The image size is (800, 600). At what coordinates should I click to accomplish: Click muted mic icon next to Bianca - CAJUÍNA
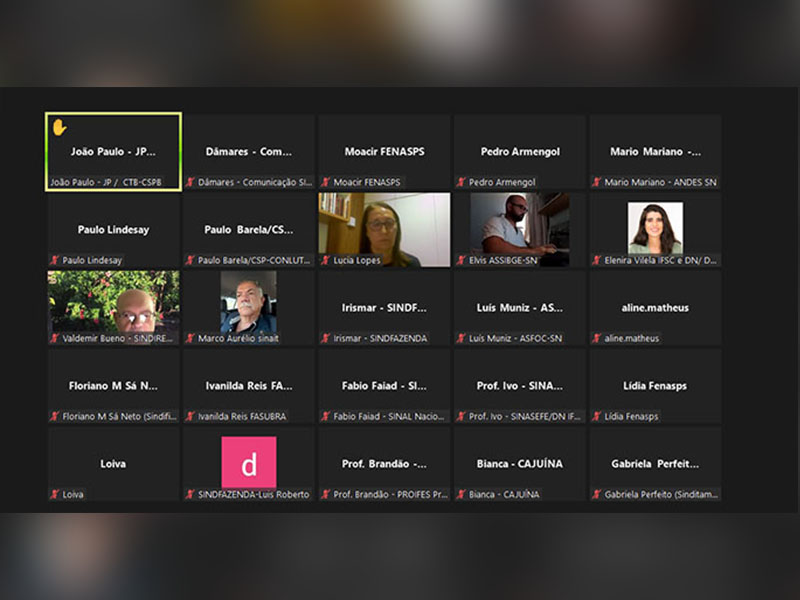click(x=461, y=495)
